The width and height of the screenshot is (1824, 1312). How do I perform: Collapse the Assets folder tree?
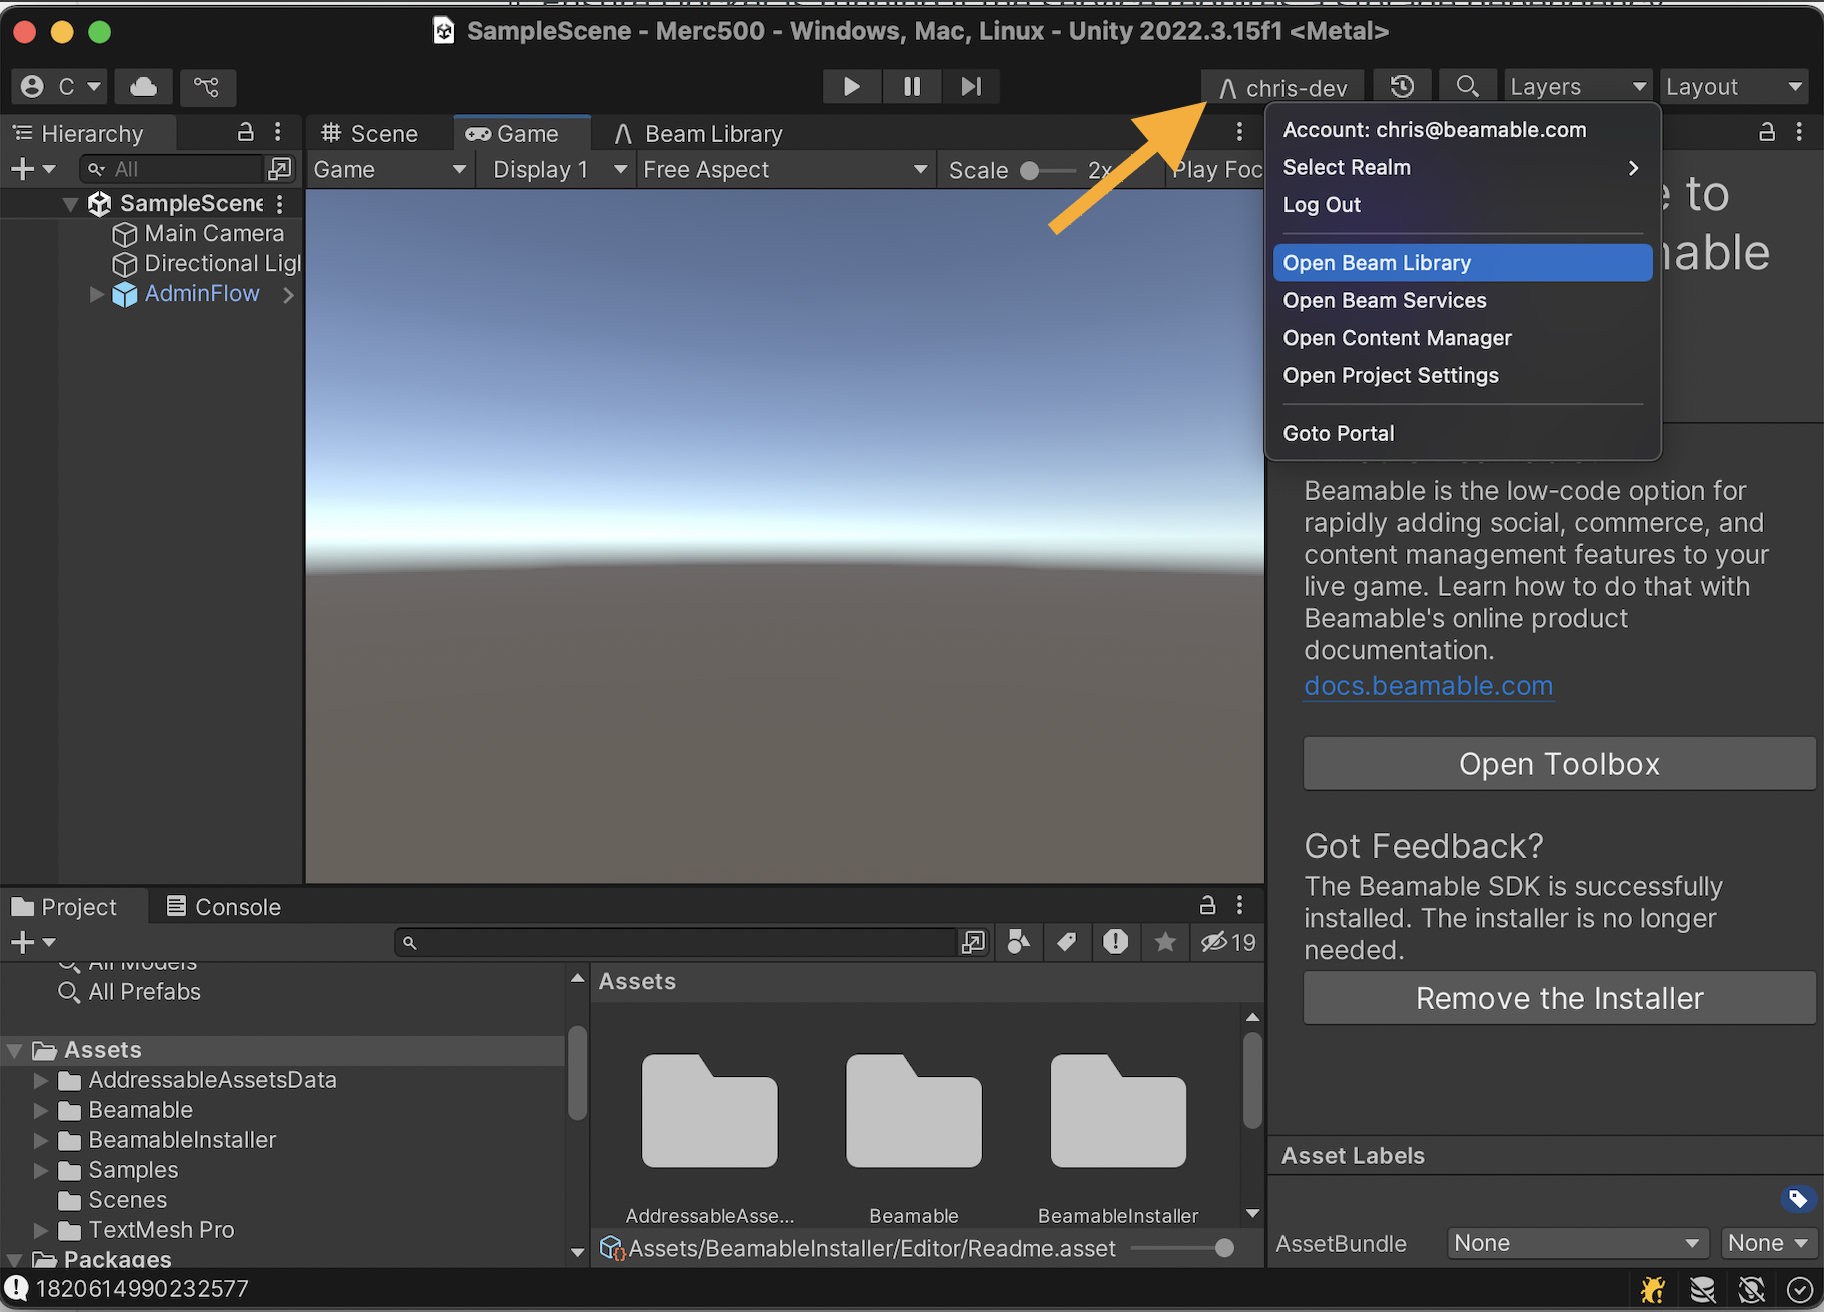pyautogui.click(x=14, y=1050)
